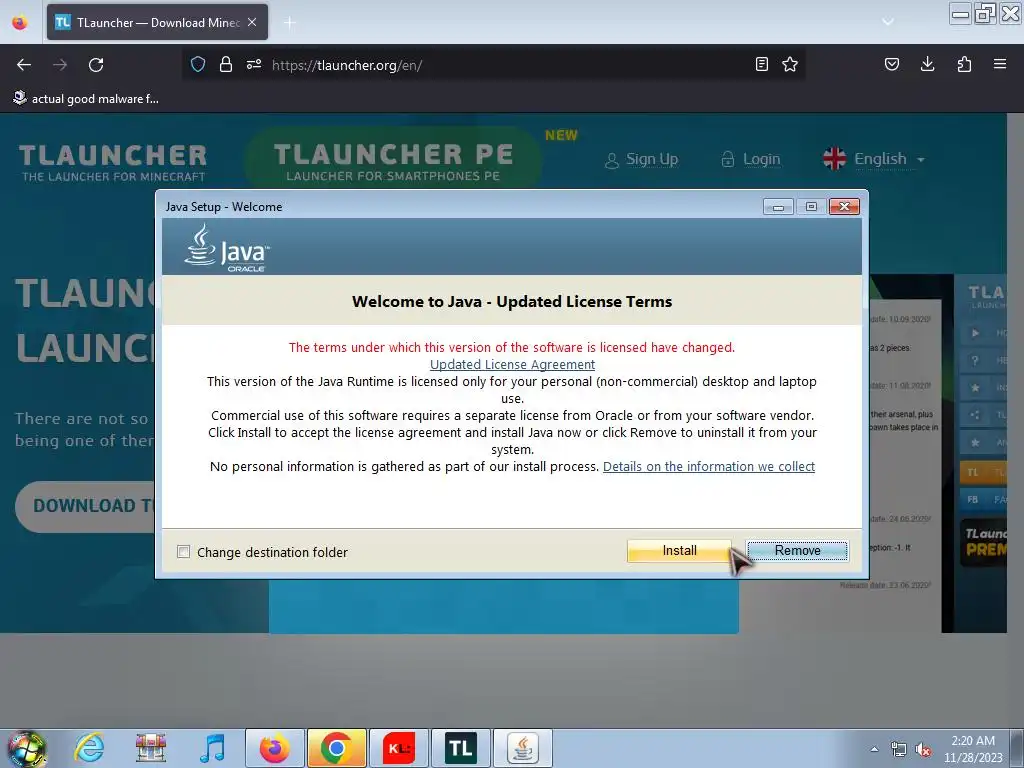Open the 'actual good malware f...' bookmark
The height and width of the screenshot is (768, 1024).
point(86,99)
